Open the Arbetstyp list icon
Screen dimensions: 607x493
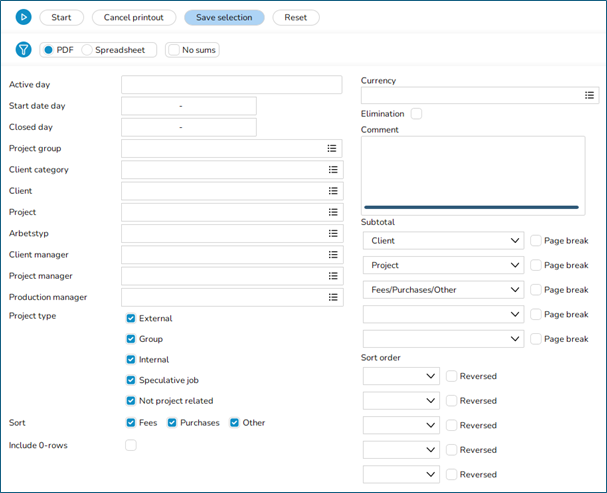coord(333,233)
